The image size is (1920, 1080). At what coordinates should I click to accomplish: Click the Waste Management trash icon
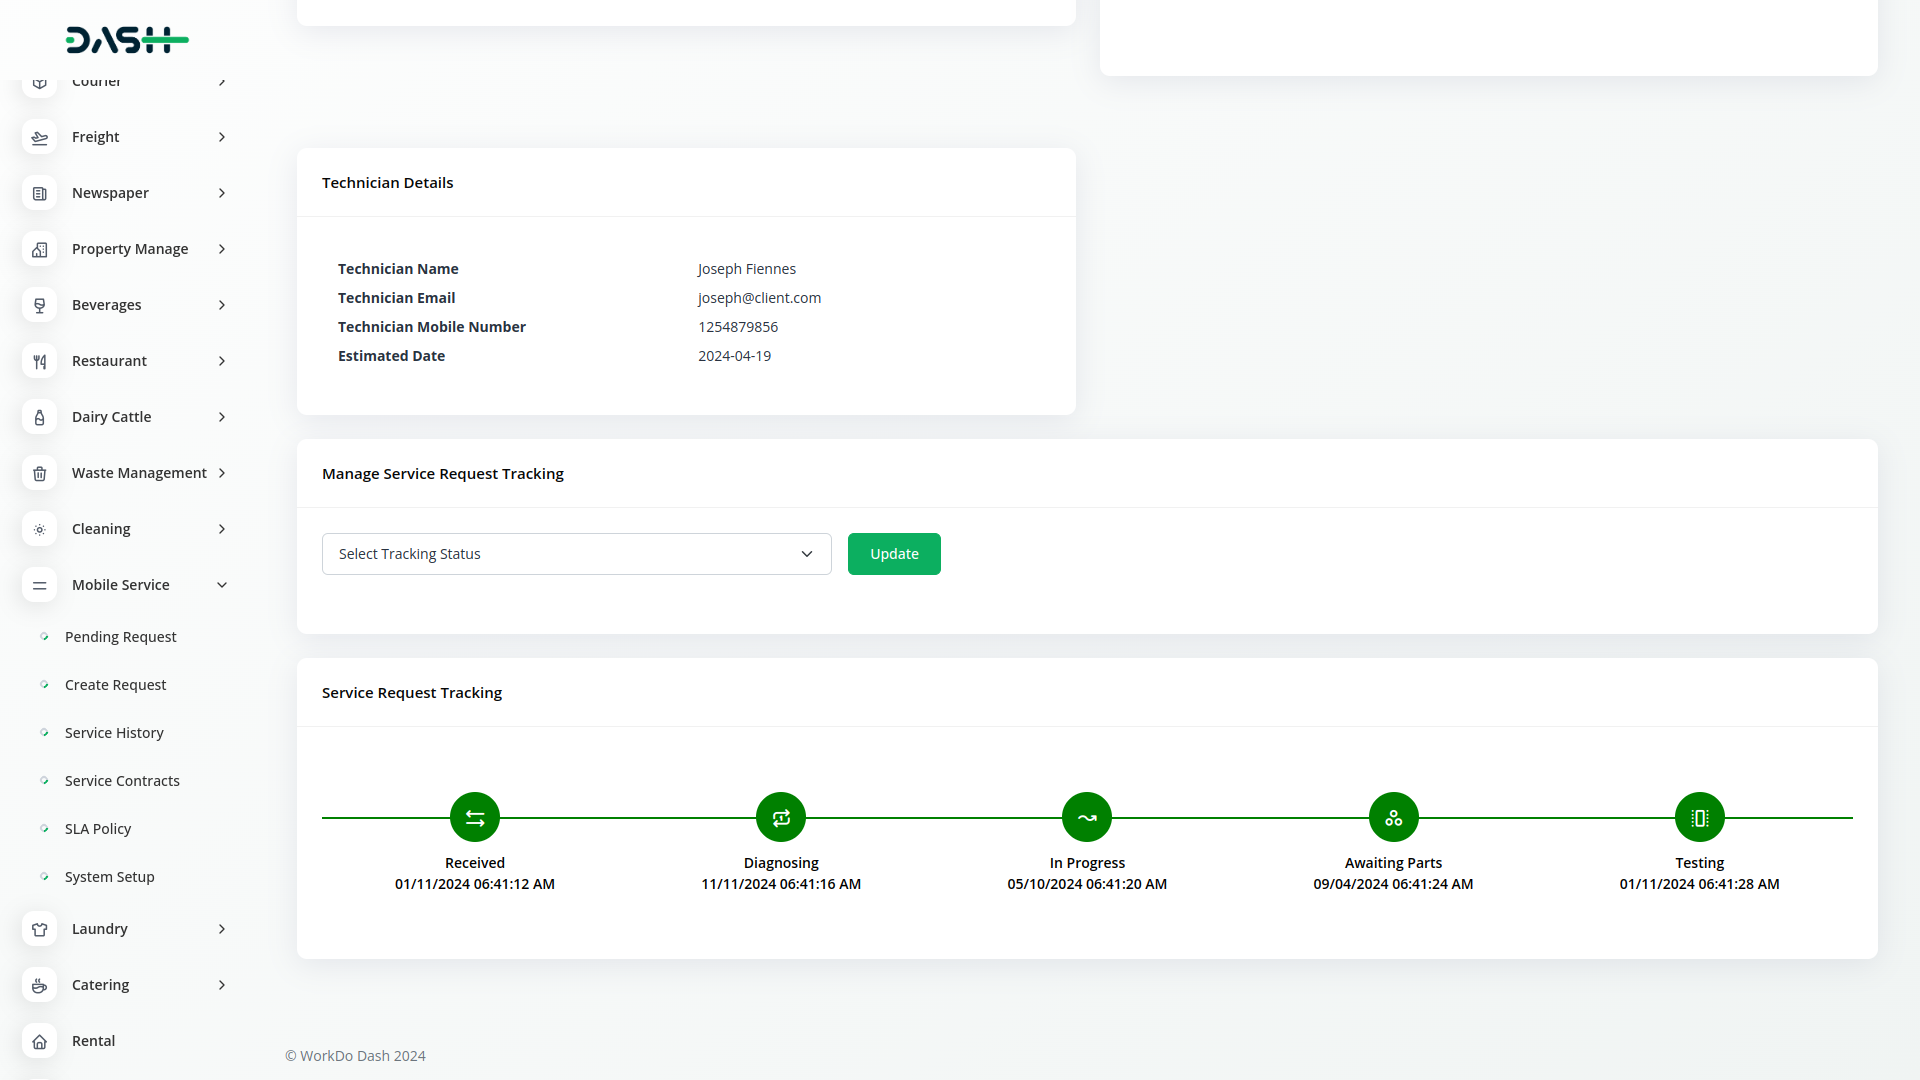[40, 473]
